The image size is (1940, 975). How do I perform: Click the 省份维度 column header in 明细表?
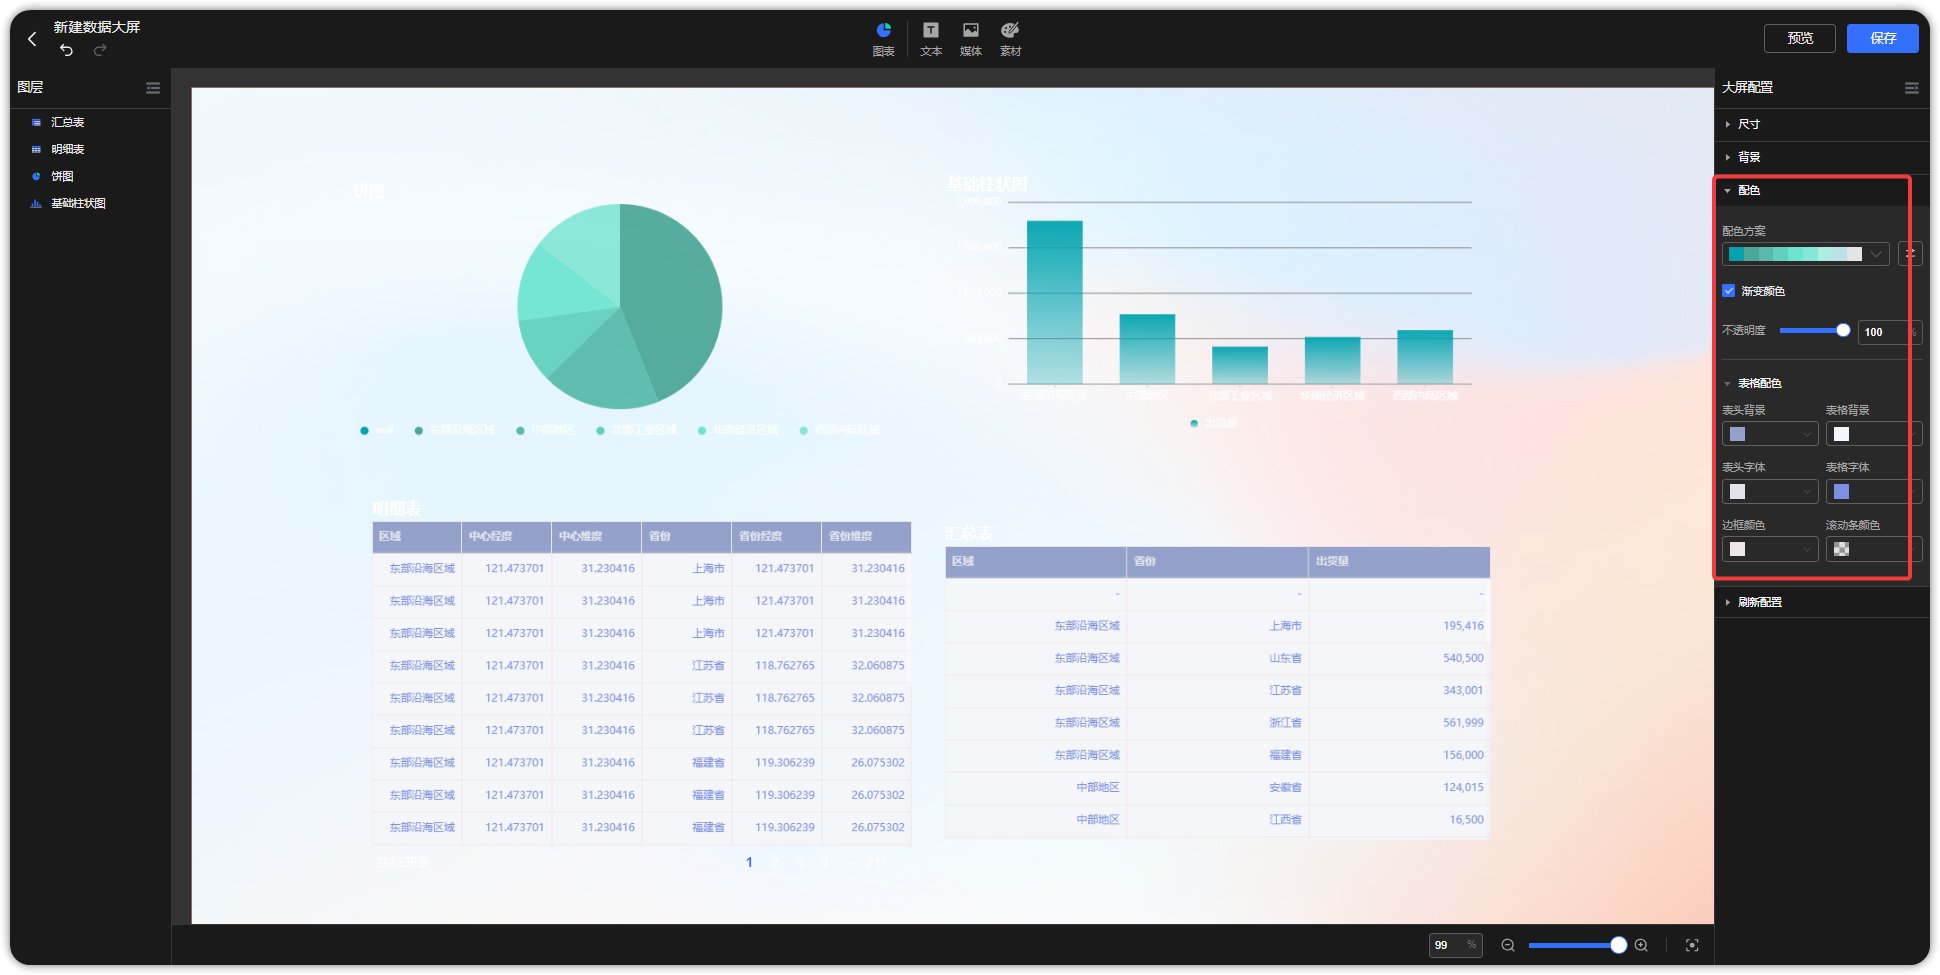pos(866,537)
